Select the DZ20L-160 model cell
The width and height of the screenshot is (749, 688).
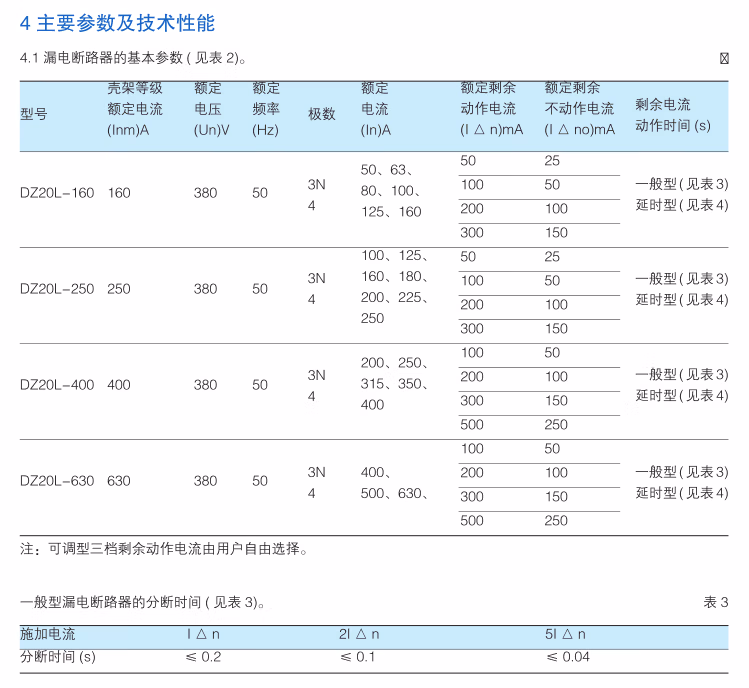click(57, 192)
